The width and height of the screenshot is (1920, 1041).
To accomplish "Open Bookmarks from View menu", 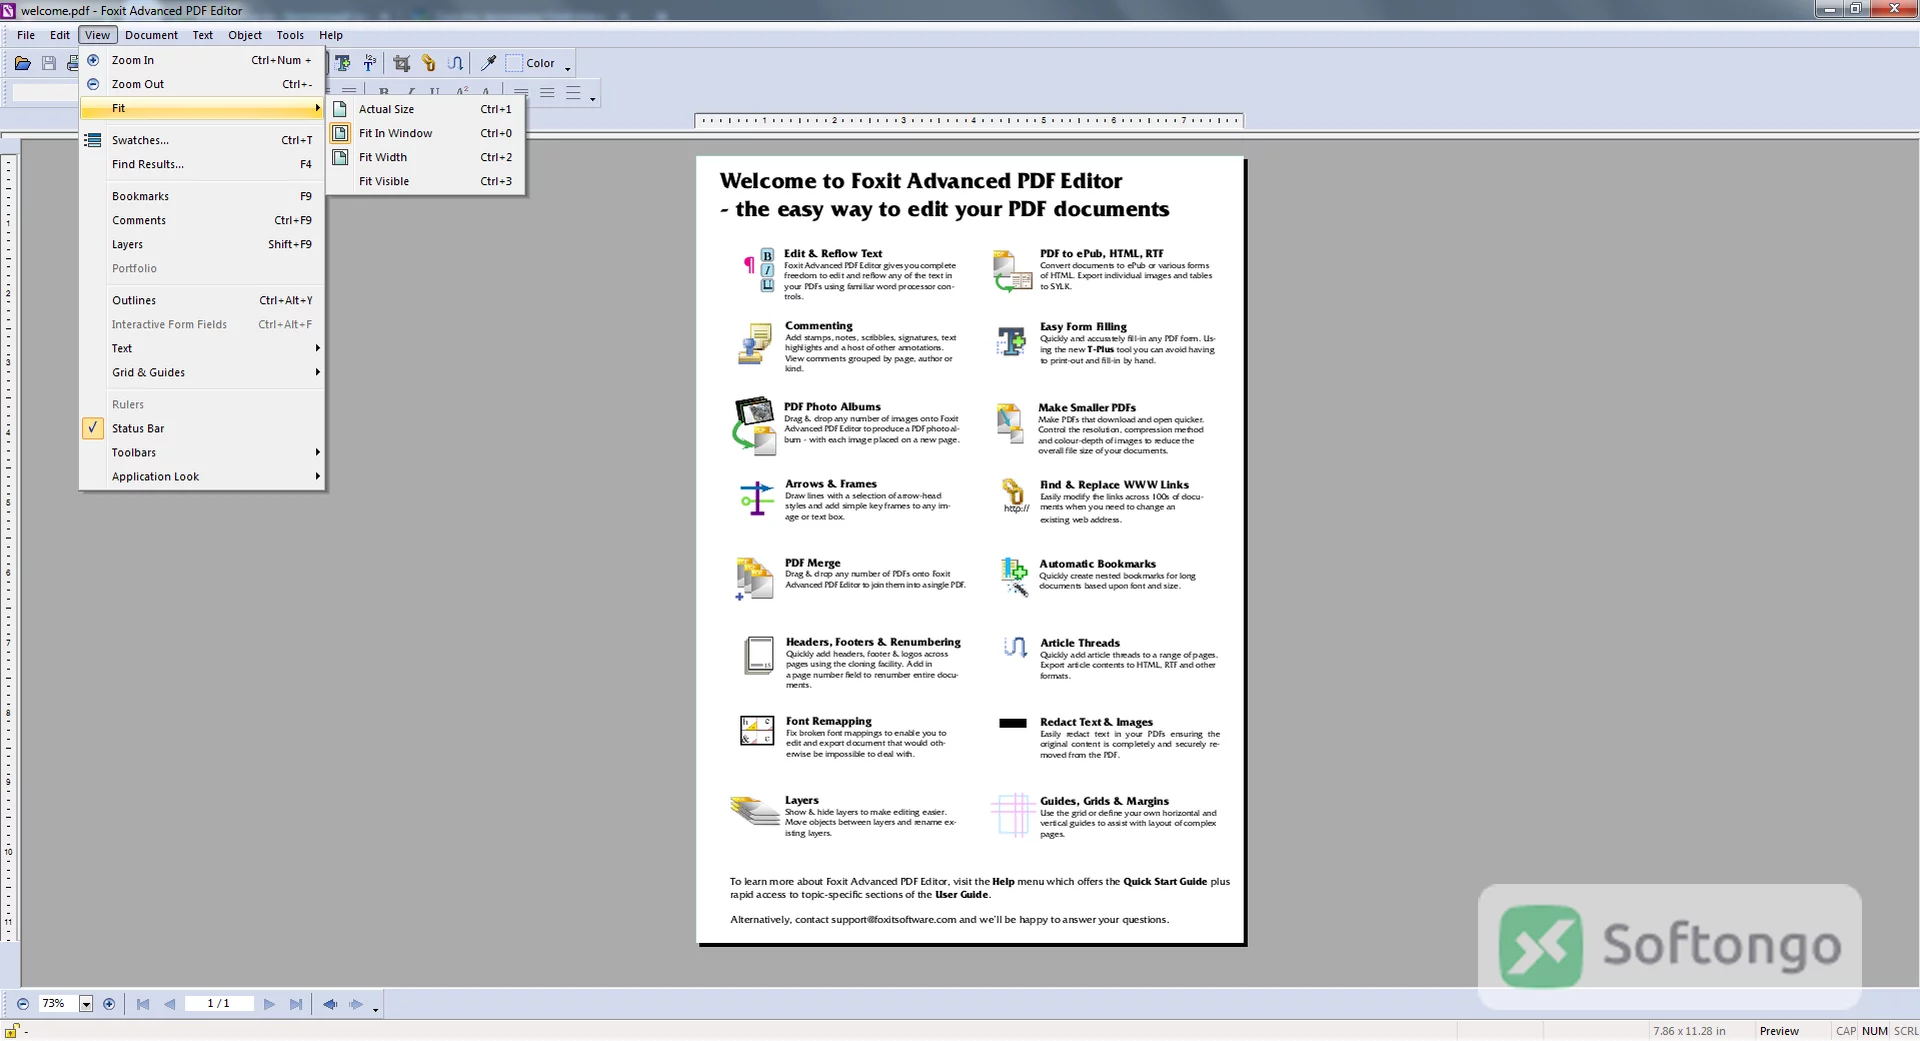I will pos(201,196).
